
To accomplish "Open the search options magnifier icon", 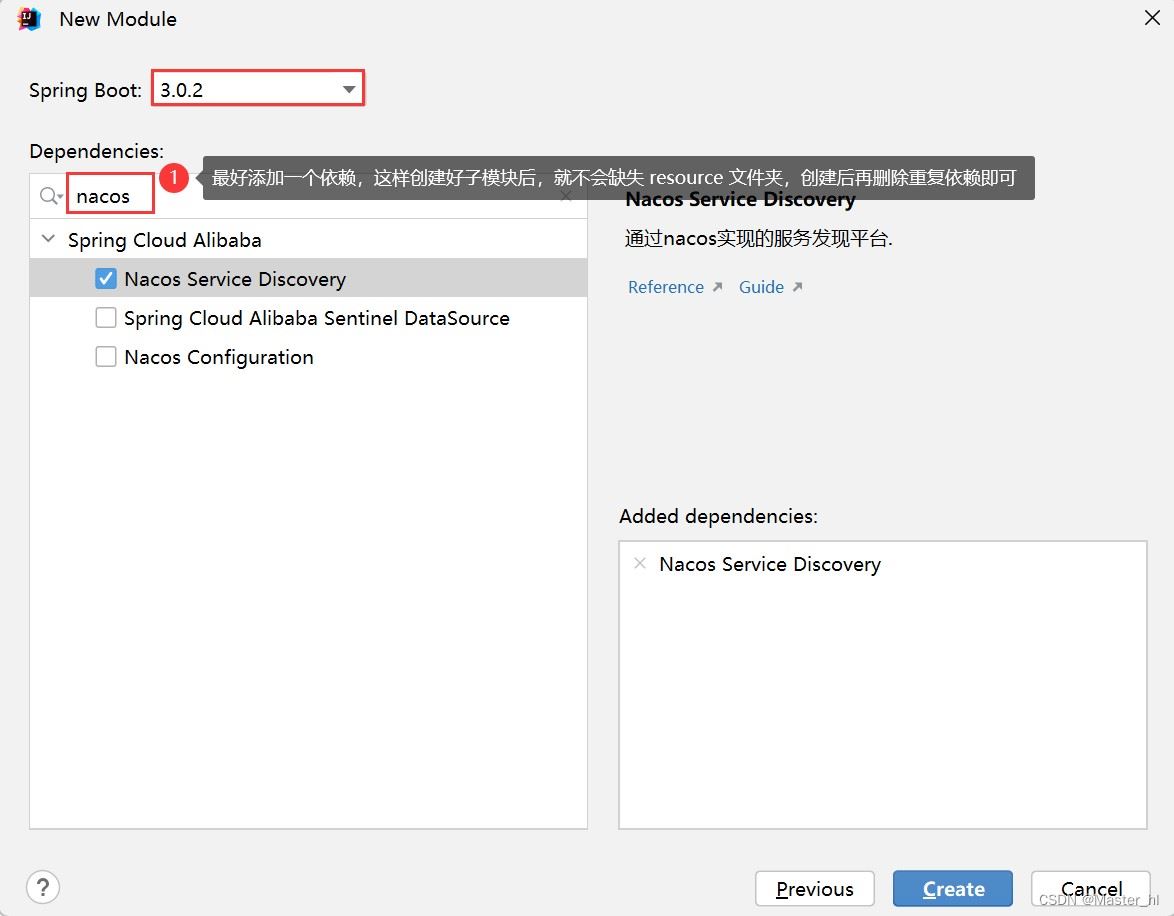I will (x=50, y=196).
